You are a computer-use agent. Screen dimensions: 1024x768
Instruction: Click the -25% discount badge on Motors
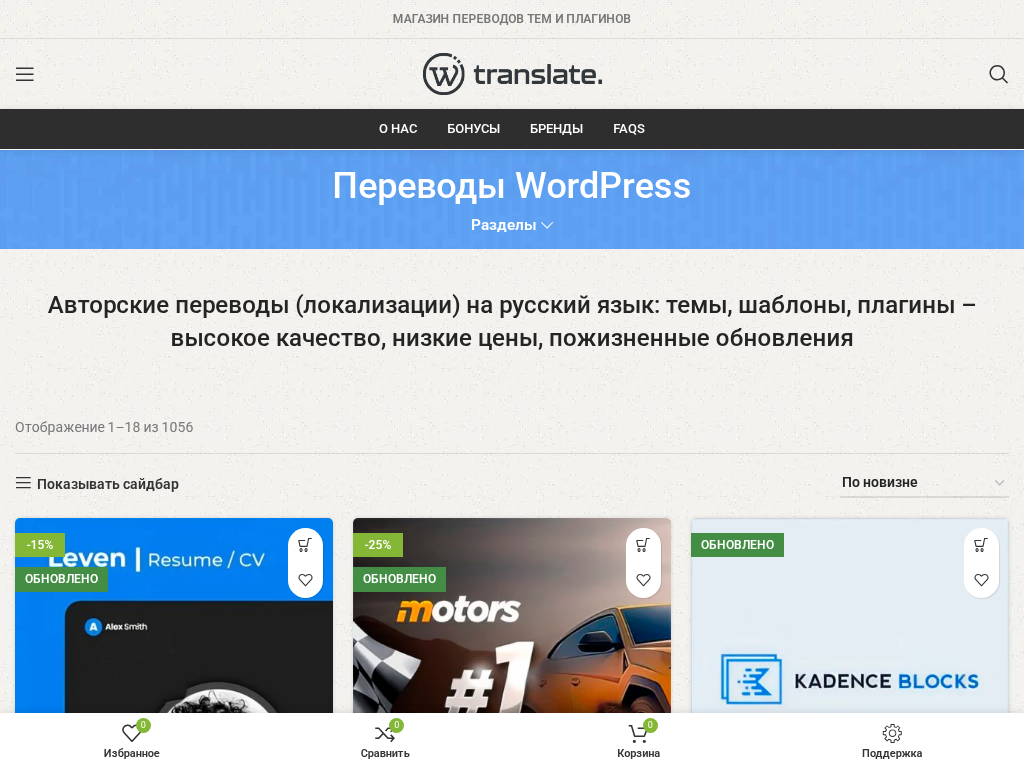pyautogui.click(x=377, y=545)
